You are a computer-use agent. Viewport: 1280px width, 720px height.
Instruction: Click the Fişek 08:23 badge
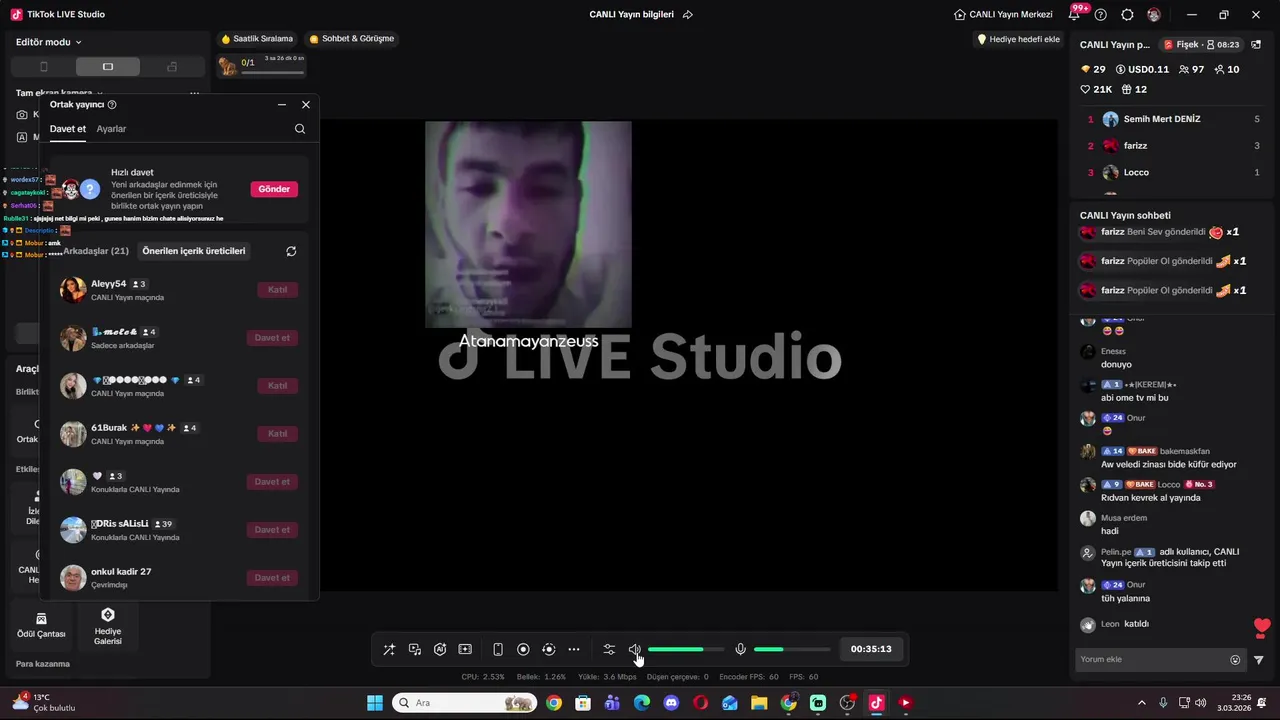[x=1201, y=45]
